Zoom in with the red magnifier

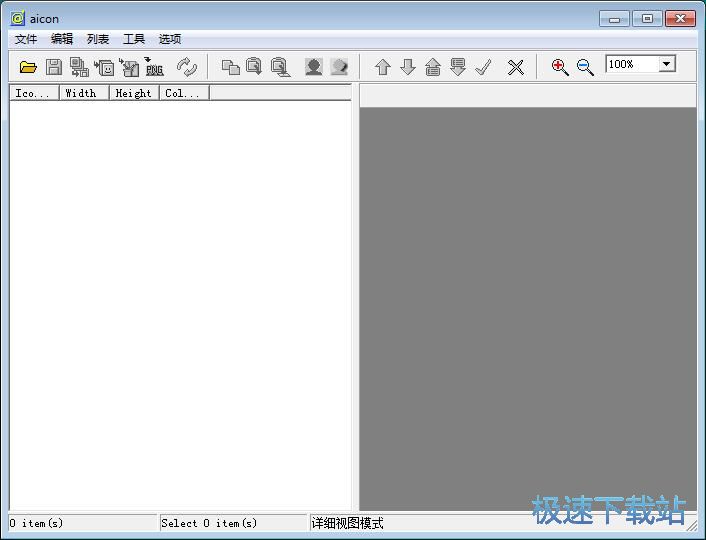click(560, 67)
